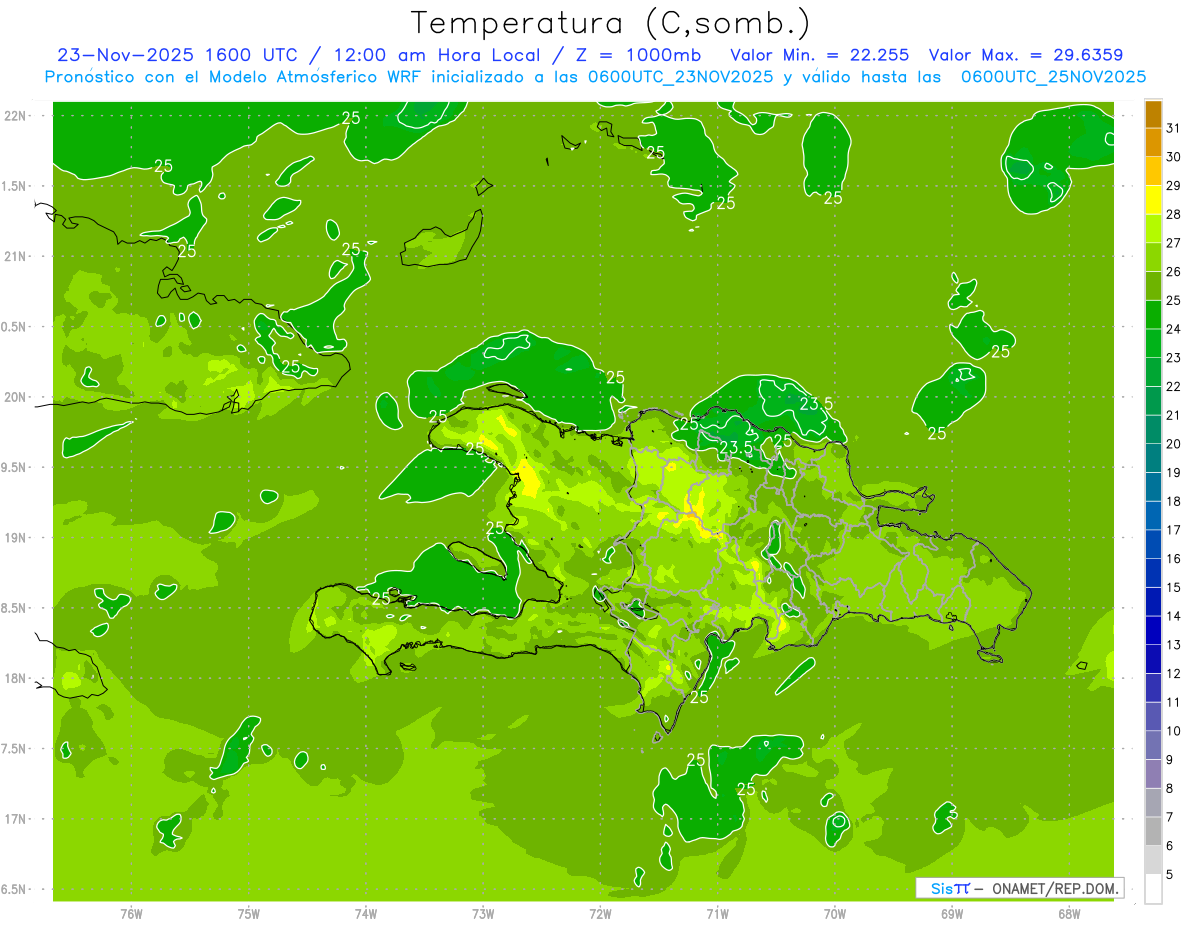Click the '15' value on the colorbar
The image size is (1200, 927).
(1174, 587)
